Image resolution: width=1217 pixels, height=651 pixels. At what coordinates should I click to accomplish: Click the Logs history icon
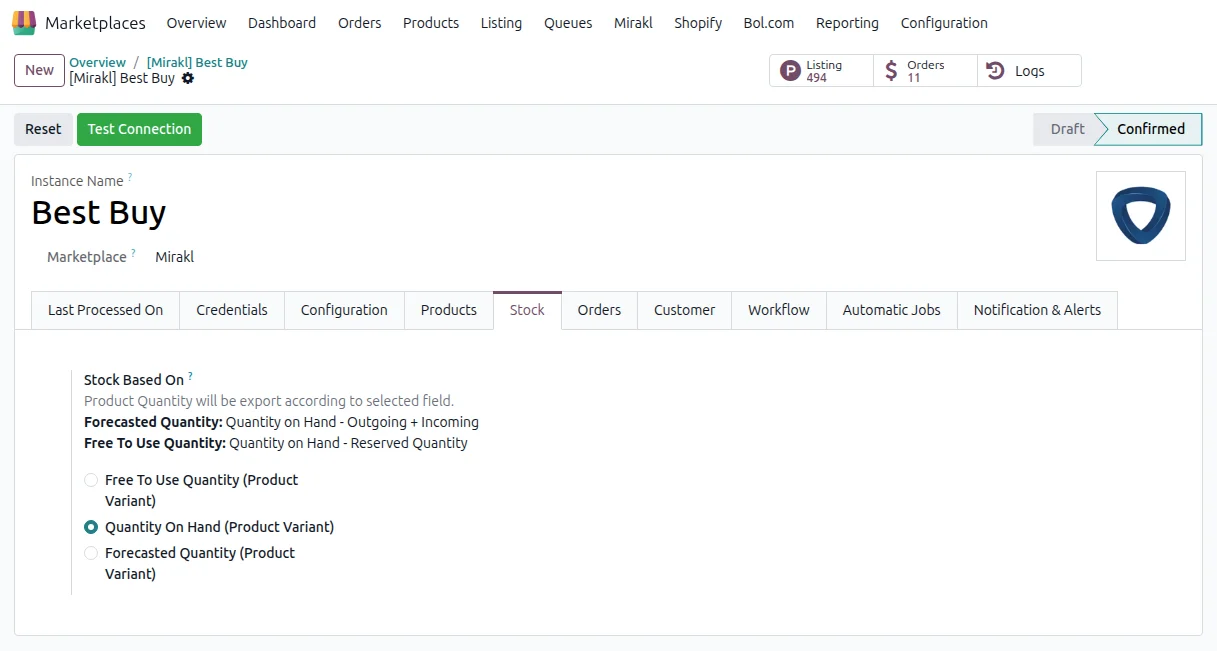(x=995, y=71)
